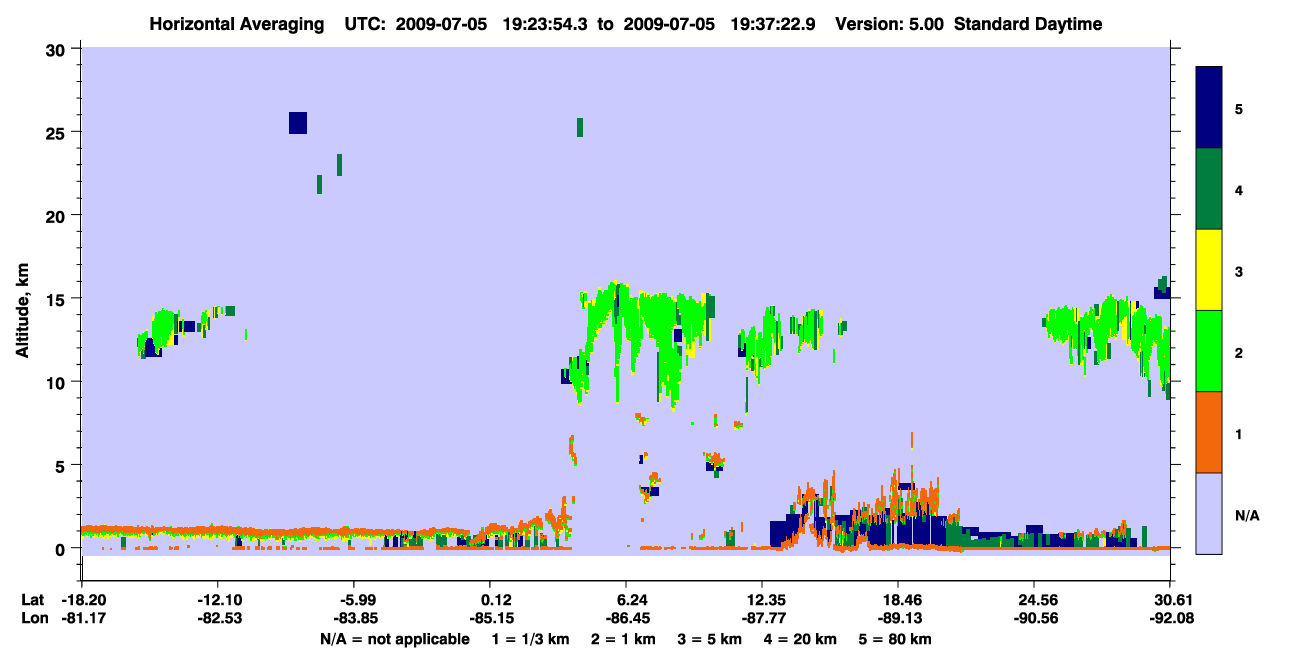This screenshot has height=667, width=1300.
Task: Click the colorbar label 4
Action: click(1238, 189)
